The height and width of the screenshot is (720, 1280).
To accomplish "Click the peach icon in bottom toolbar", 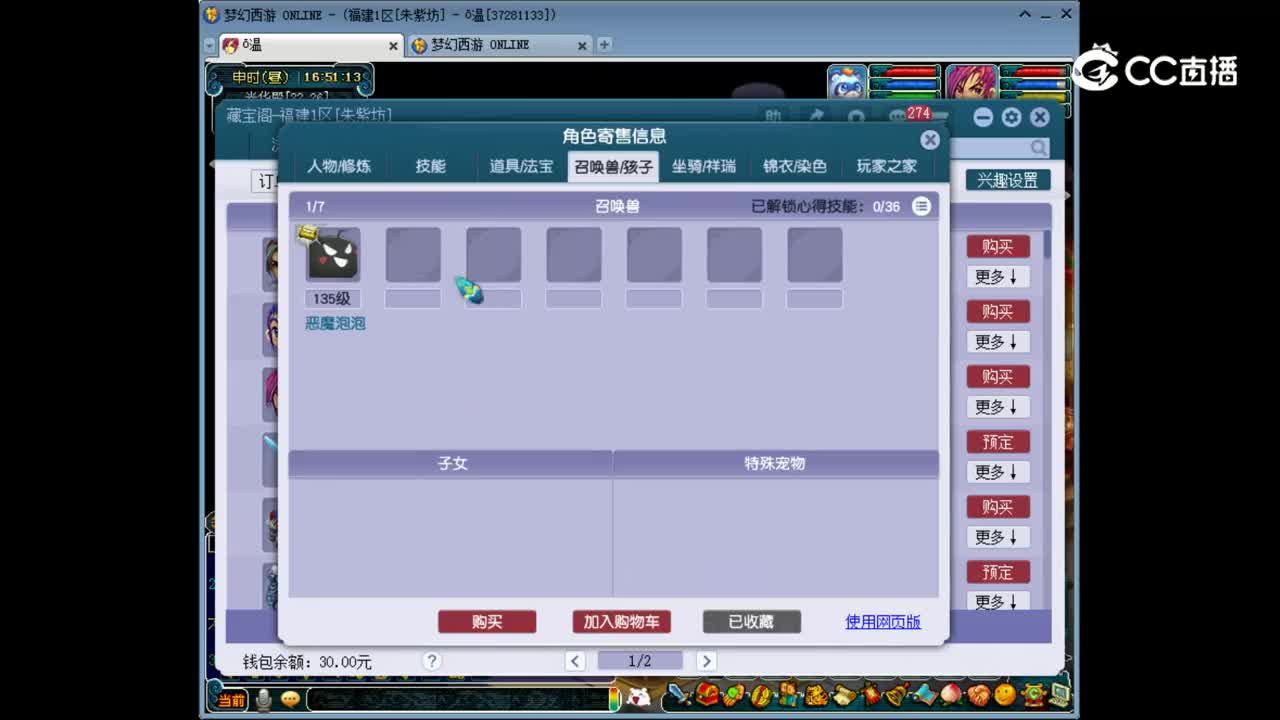I will pos(951,694).
